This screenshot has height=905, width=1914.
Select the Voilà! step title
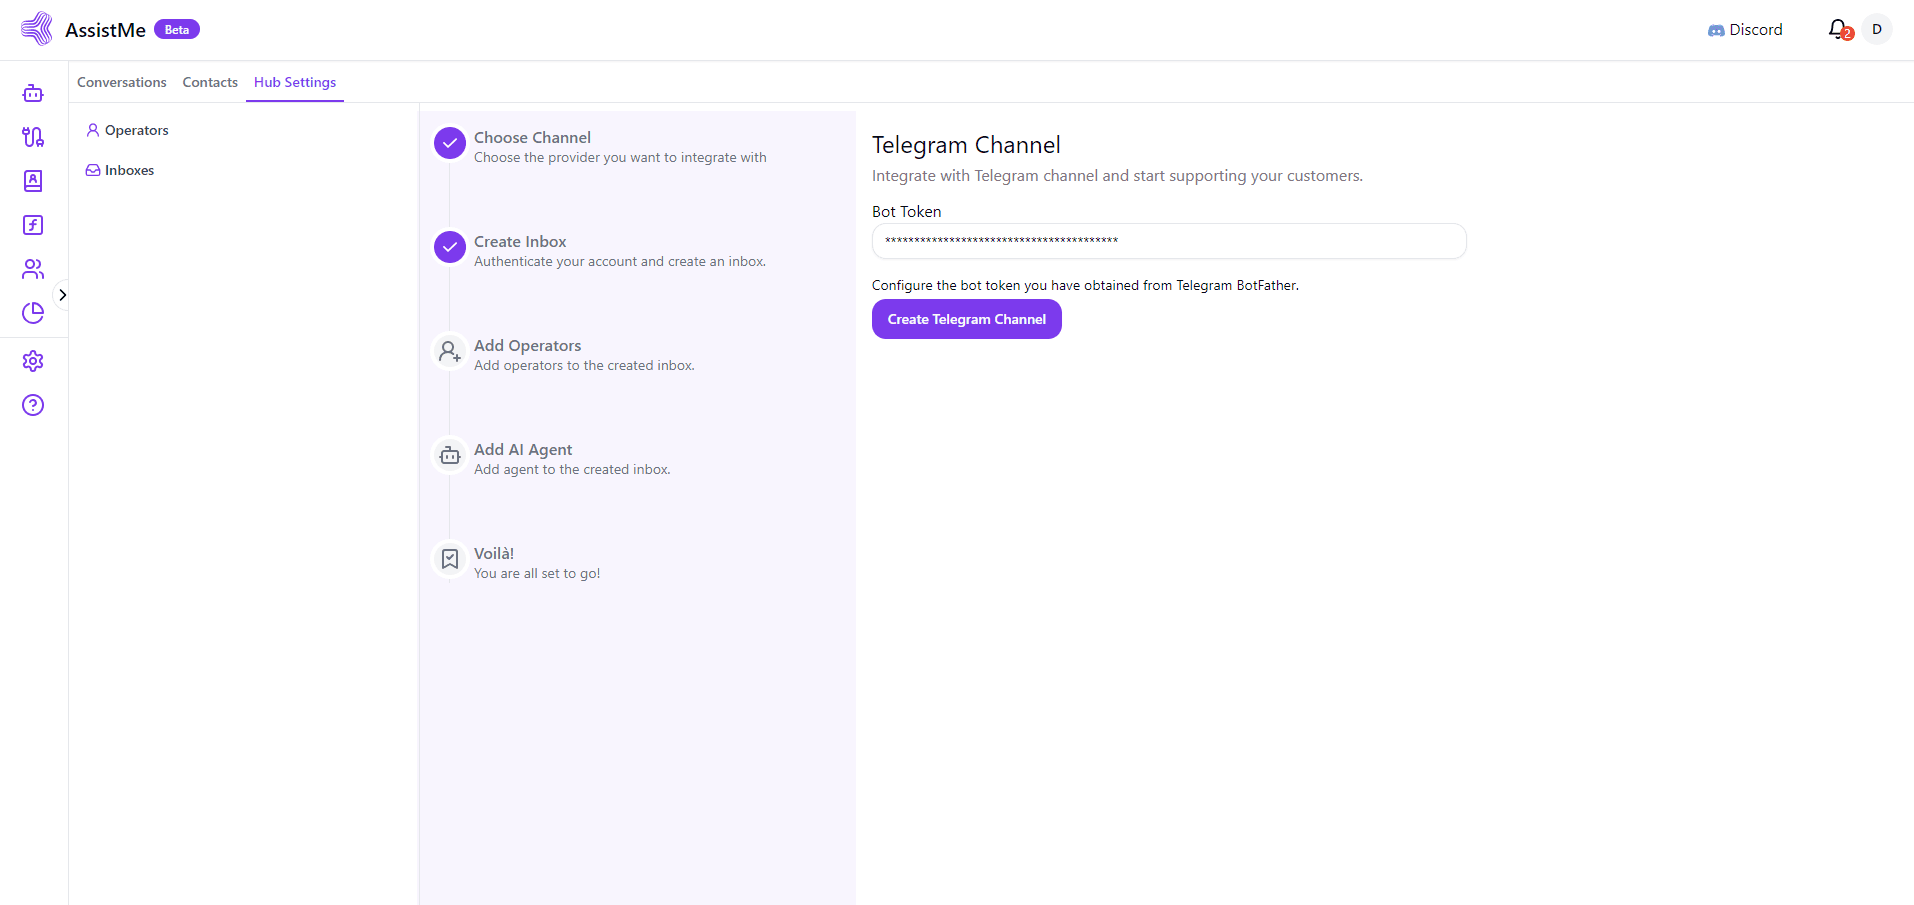click(x=494, y=553)
